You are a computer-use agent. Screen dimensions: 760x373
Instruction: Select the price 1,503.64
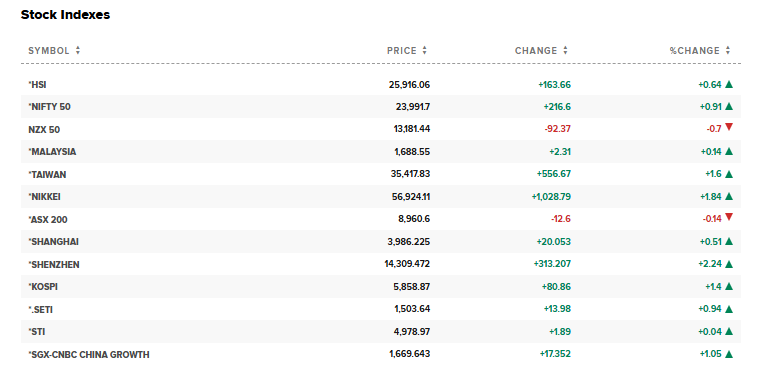pos(412,309)
